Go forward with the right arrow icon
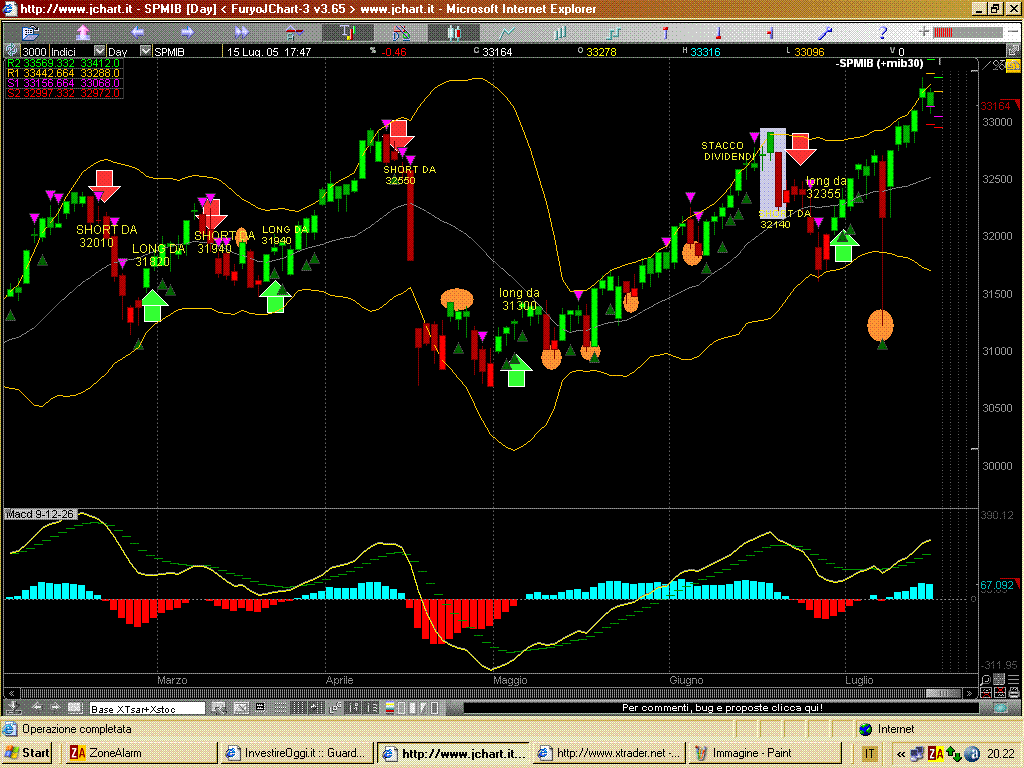 (187, 32)
